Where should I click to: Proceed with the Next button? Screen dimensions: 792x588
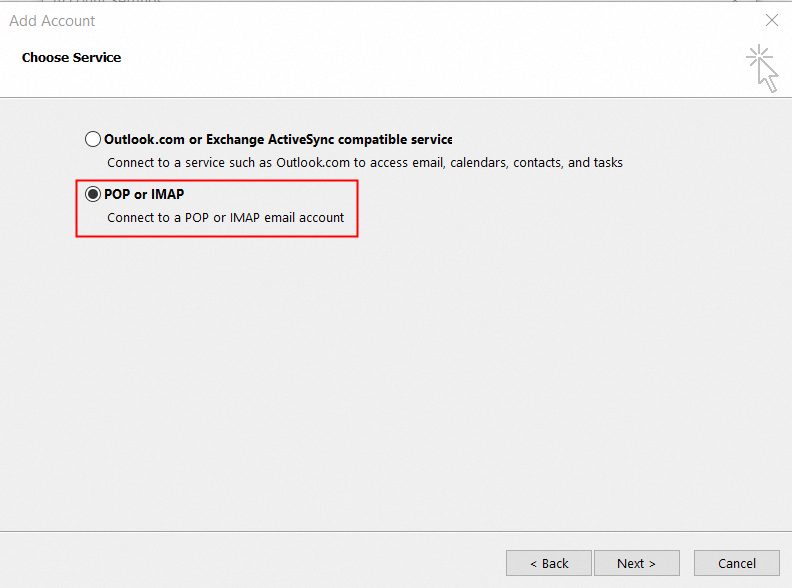636,563
